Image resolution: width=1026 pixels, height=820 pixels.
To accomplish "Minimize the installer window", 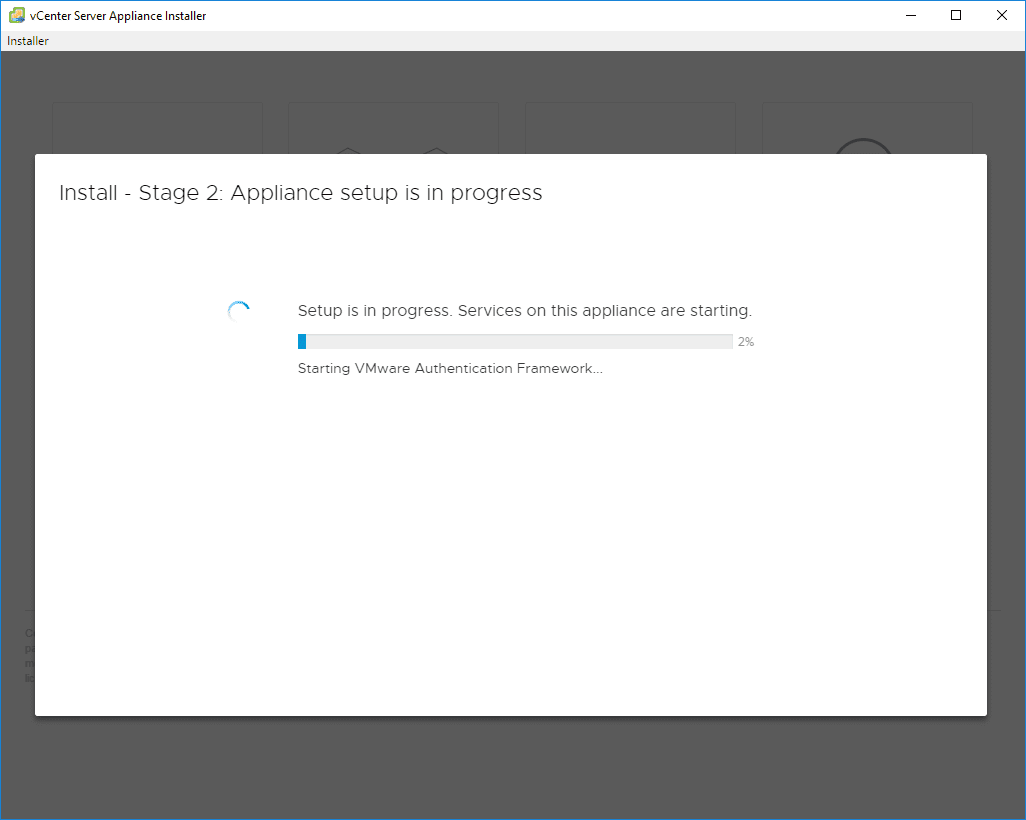I will 911,15.
